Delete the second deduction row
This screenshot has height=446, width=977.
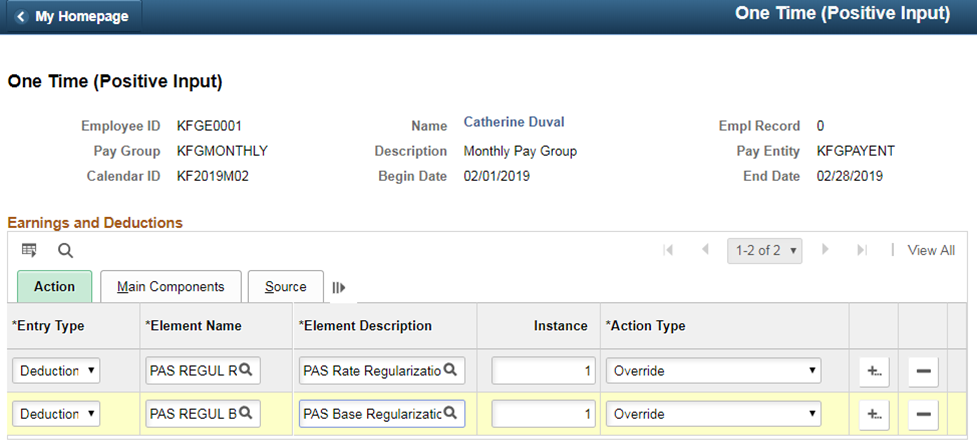click(923, 415)
